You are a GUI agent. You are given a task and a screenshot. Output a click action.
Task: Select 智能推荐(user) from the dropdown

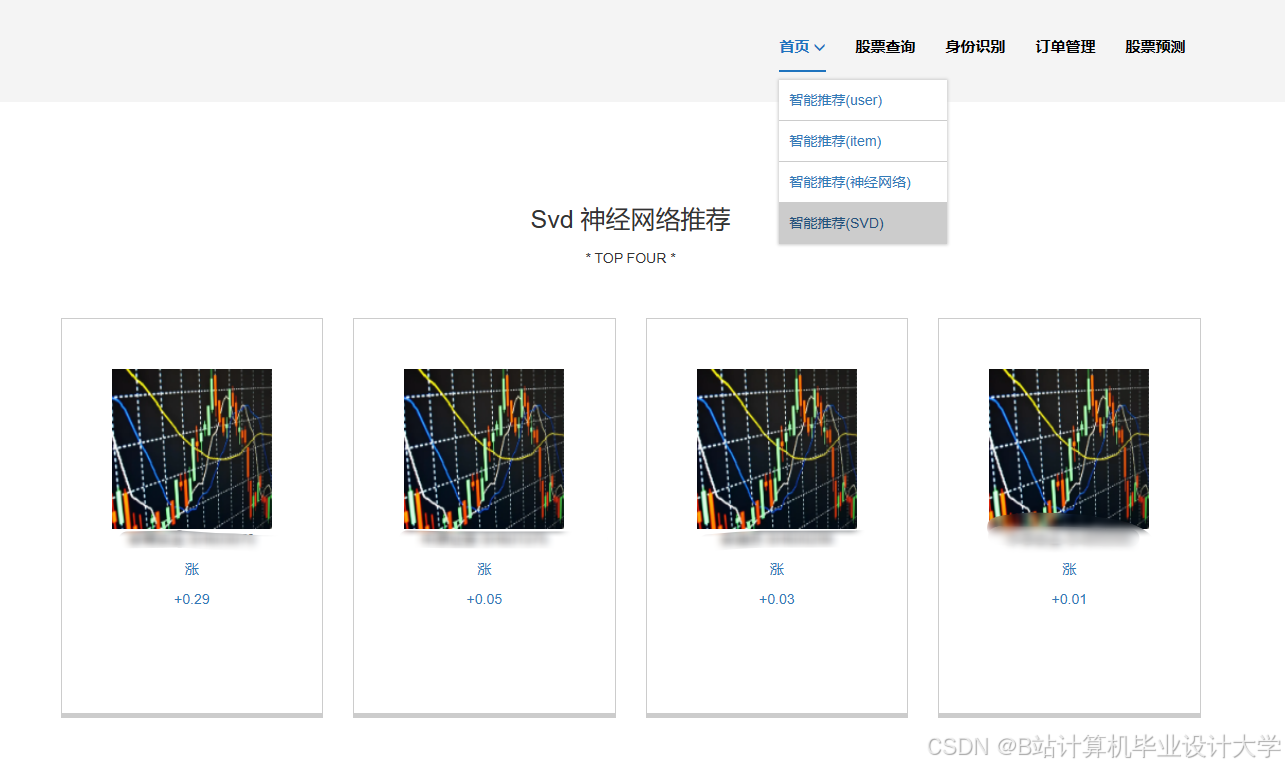(834, 100)
